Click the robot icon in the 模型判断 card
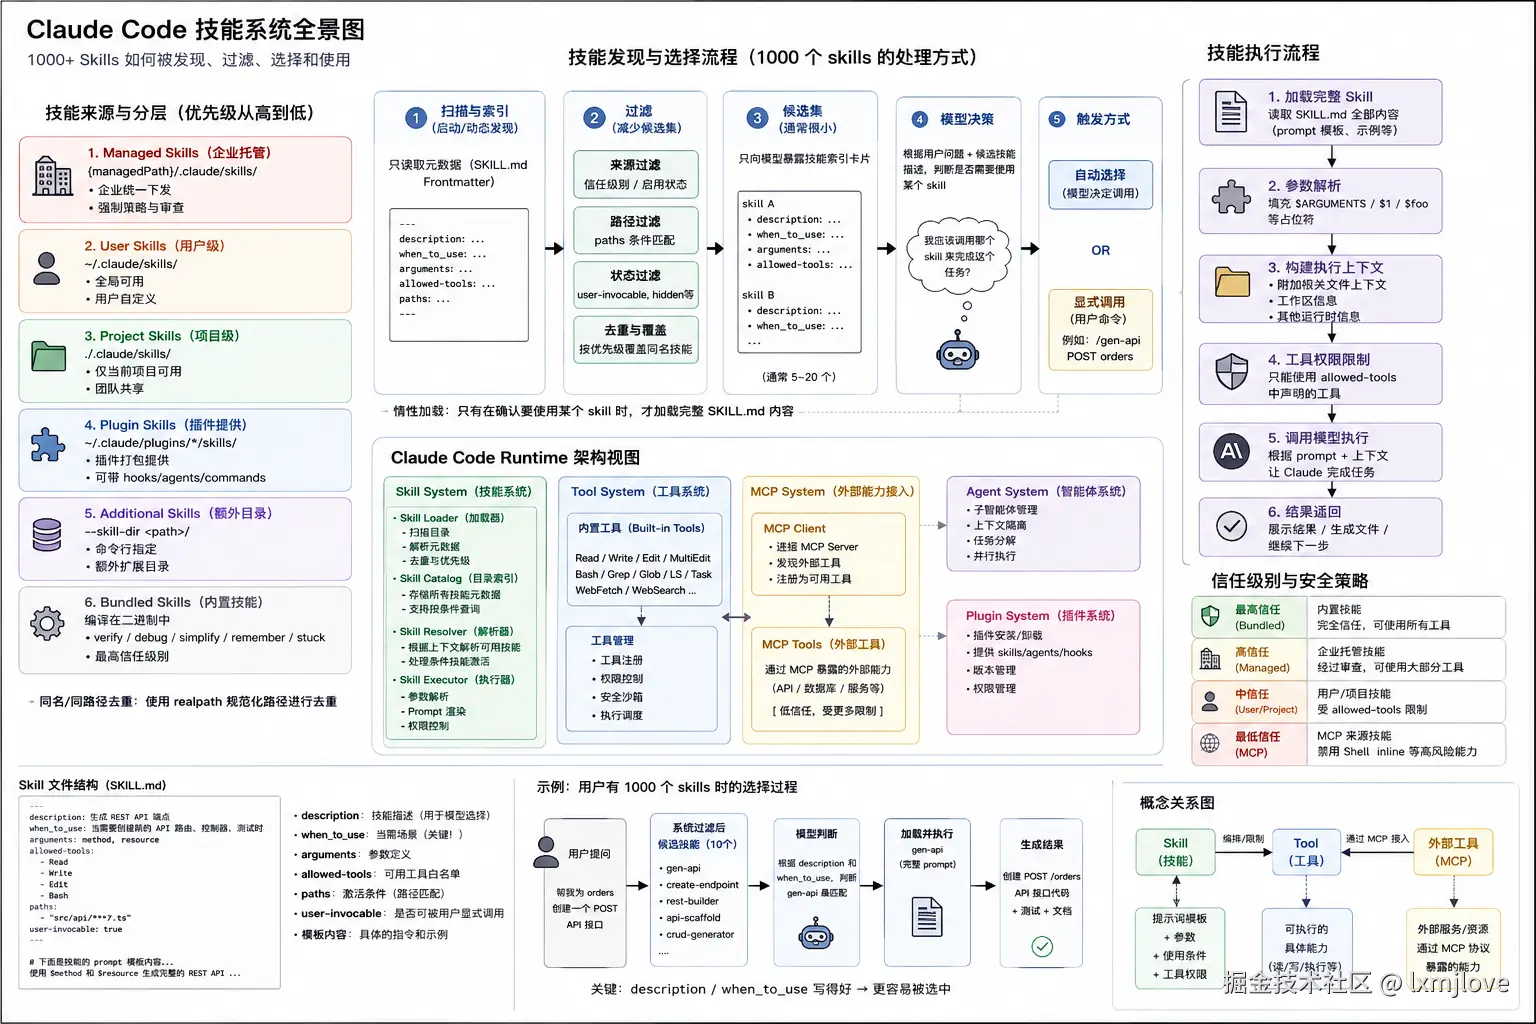 pos(816,935)
